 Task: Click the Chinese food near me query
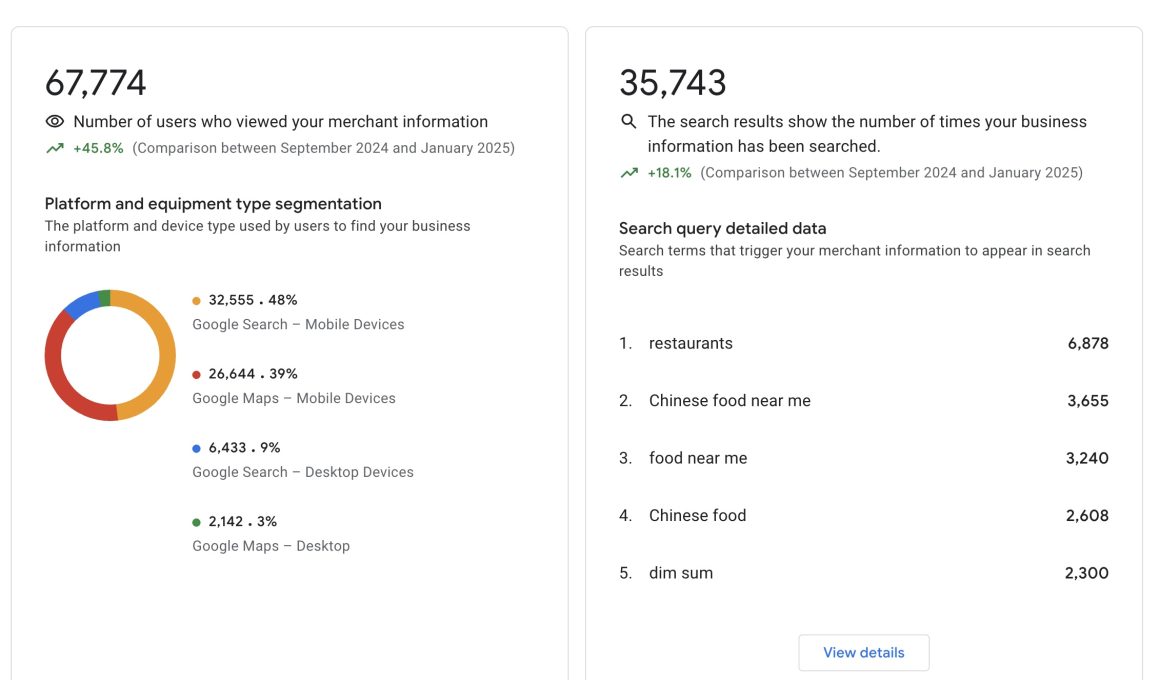click(729, 400)
